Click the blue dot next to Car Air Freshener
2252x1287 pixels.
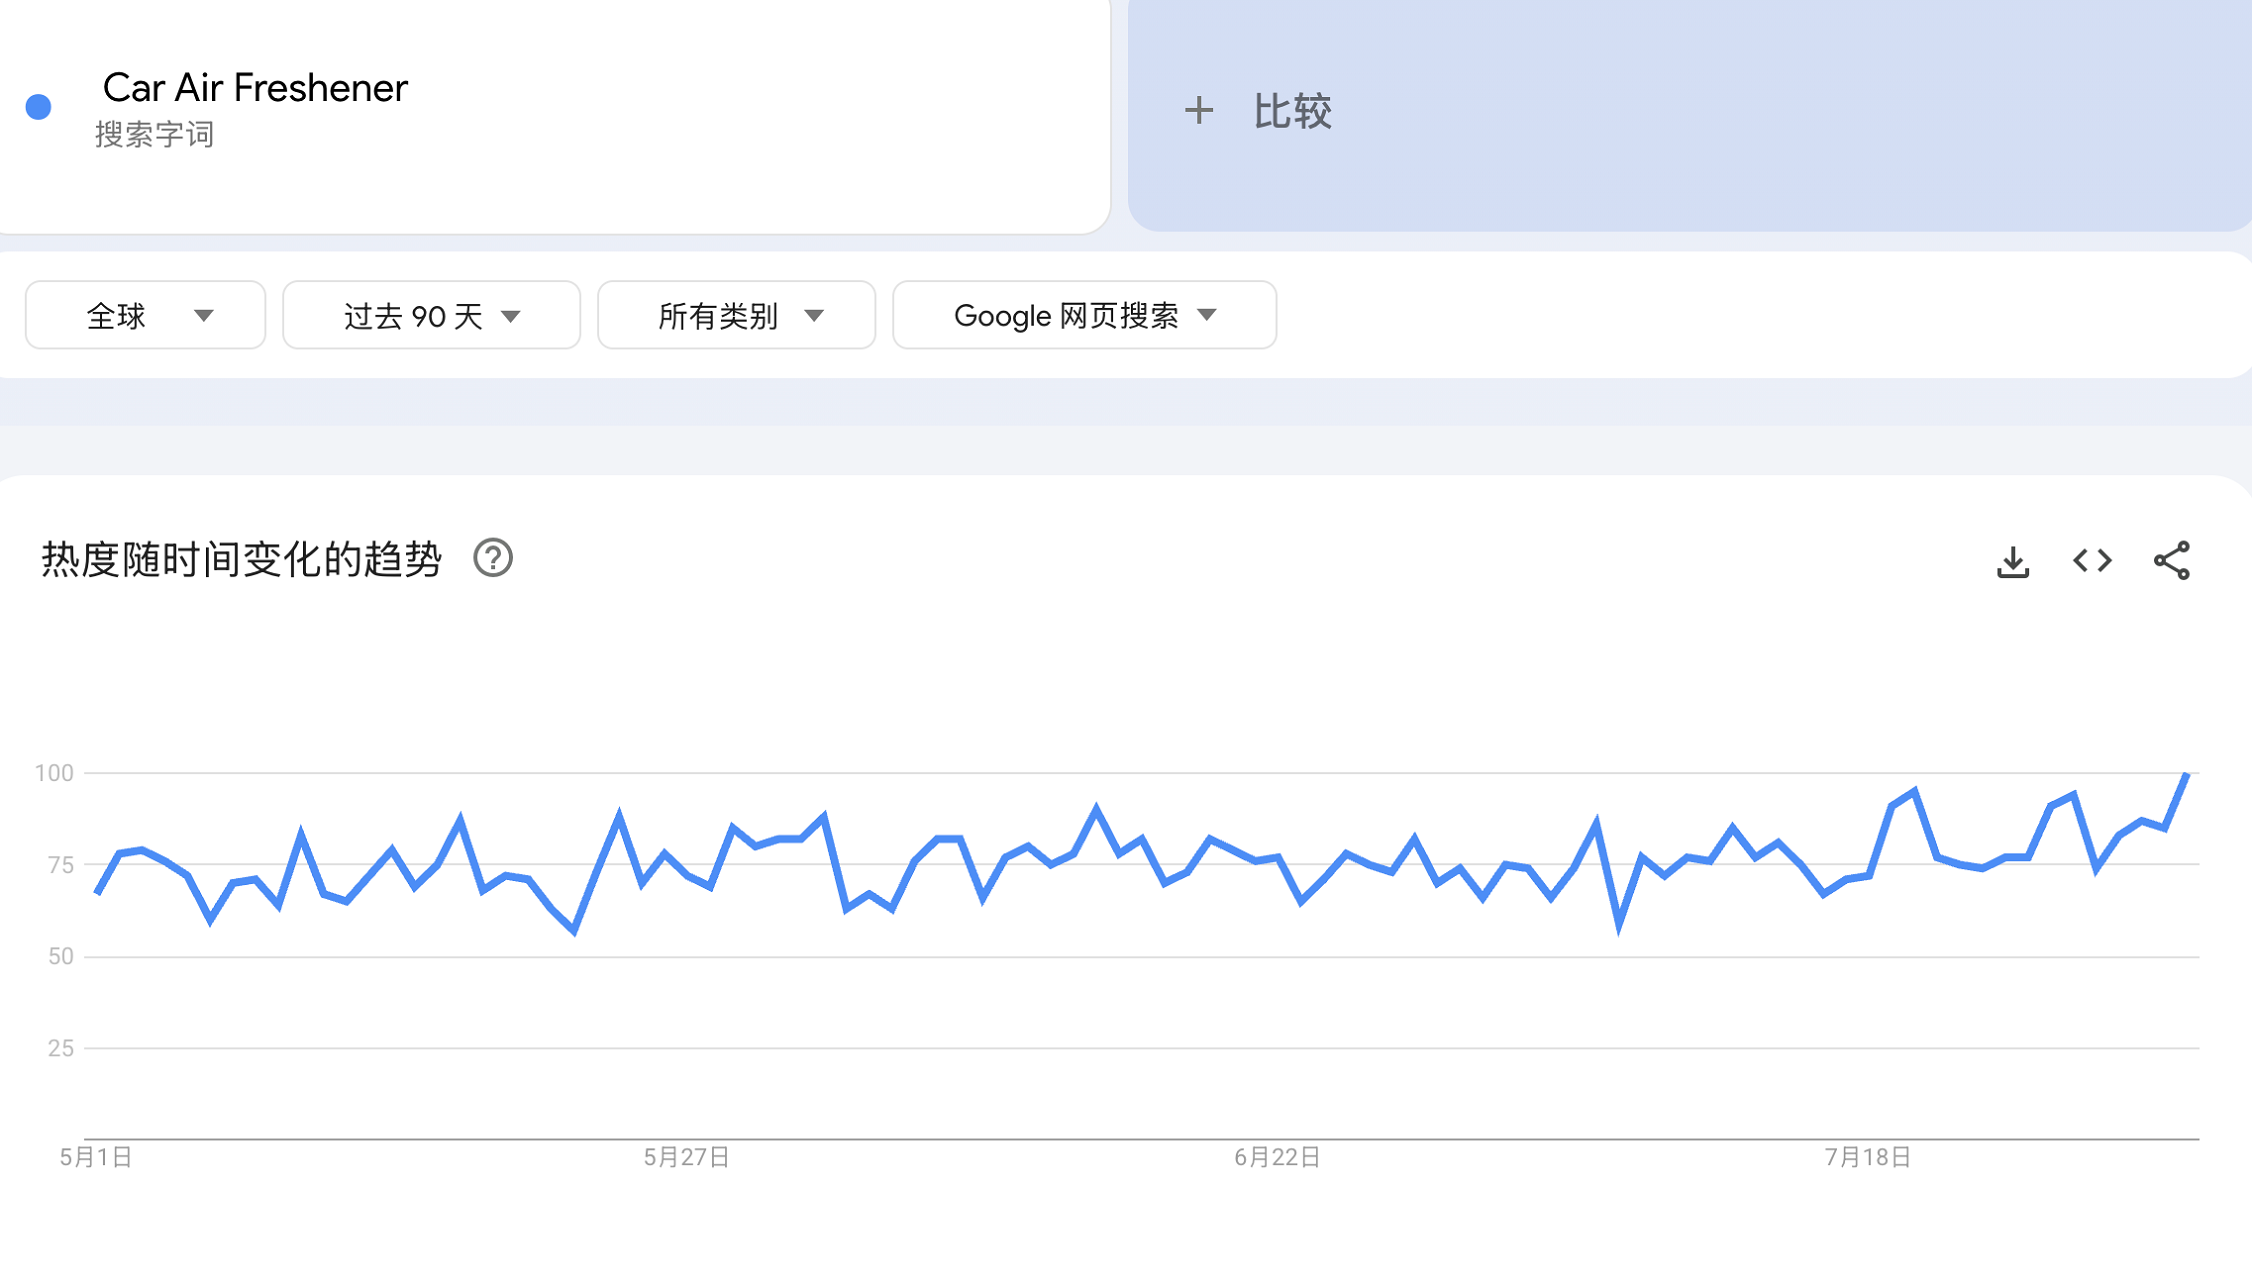pos(39,107)
